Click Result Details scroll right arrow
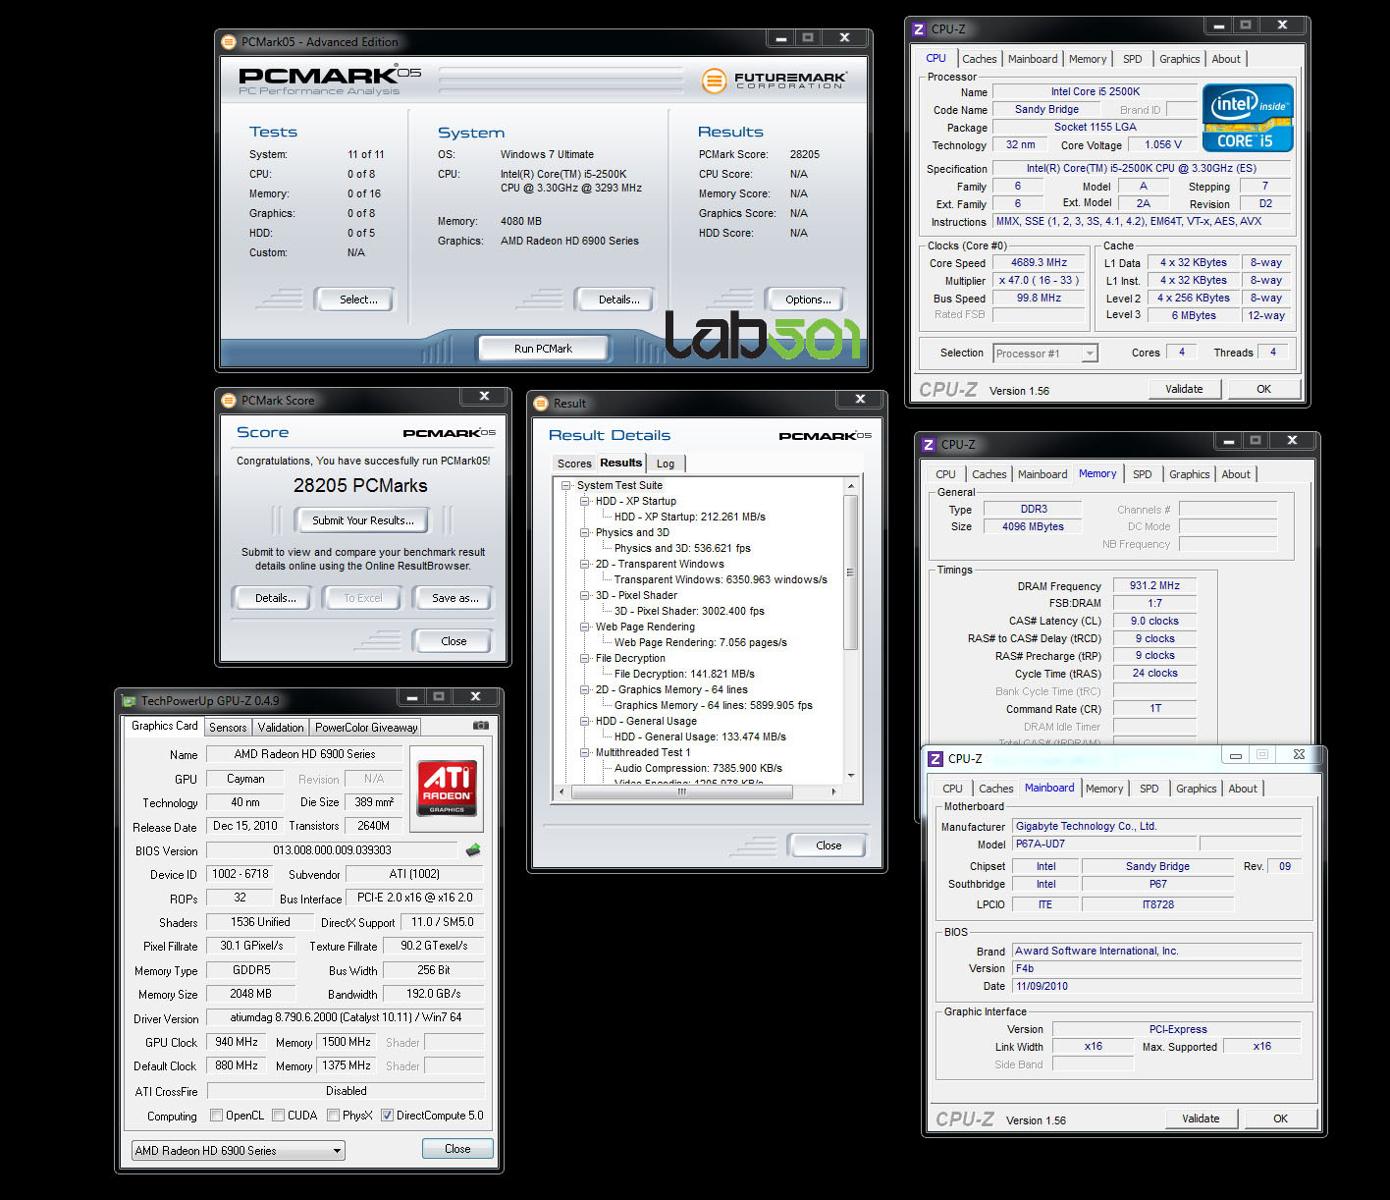The height and width of the screenshot is (1200, 1390). 834,791
